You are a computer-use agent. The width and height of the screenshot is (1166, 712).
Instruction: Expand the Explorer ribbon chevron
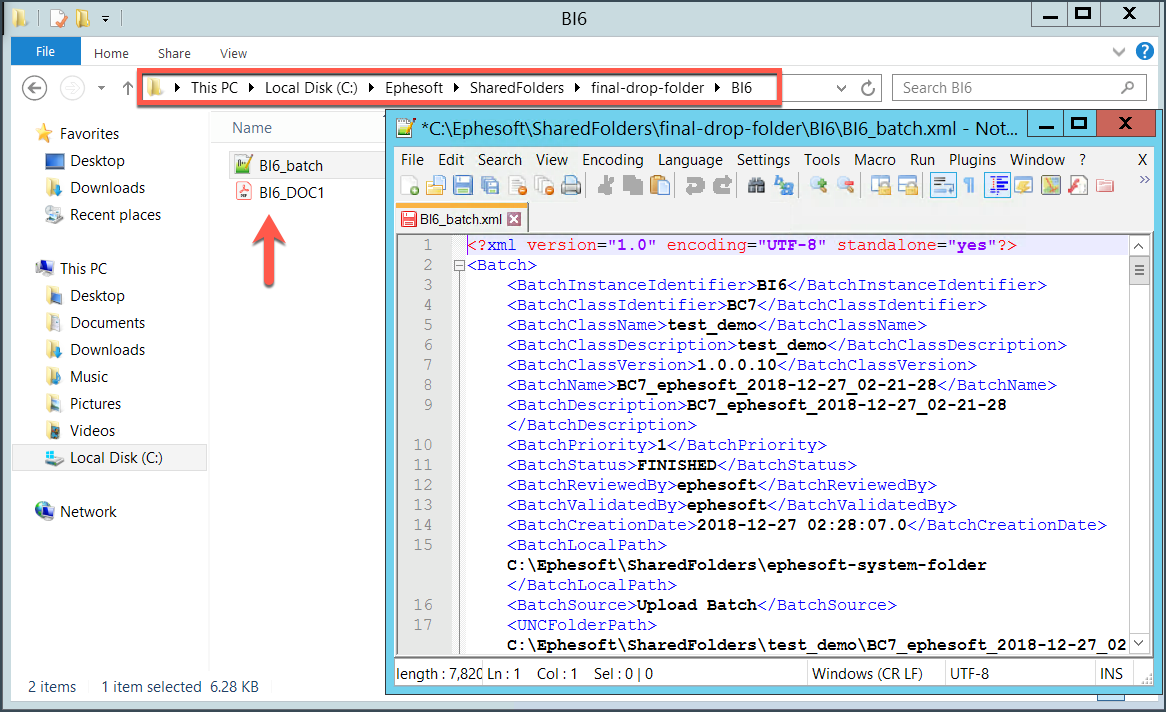pos(1118,51)
